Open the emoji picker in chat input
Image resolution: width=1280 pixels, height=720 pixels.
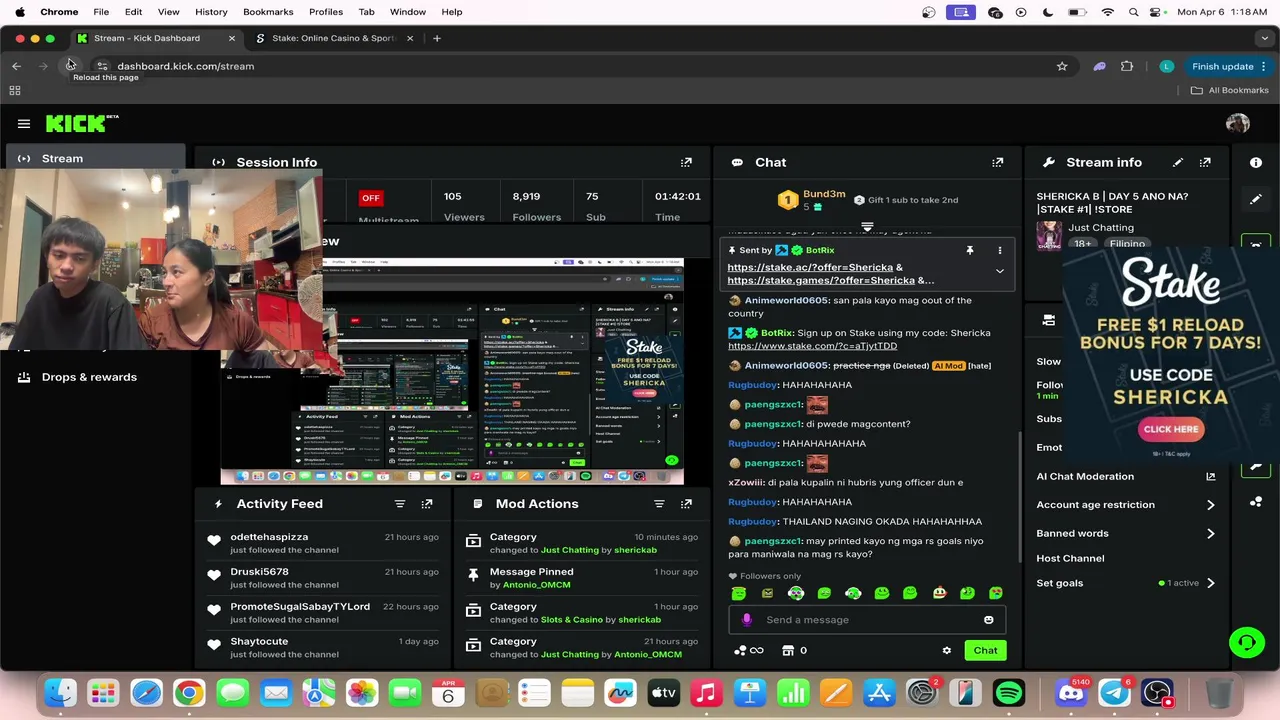click(988, 620)
